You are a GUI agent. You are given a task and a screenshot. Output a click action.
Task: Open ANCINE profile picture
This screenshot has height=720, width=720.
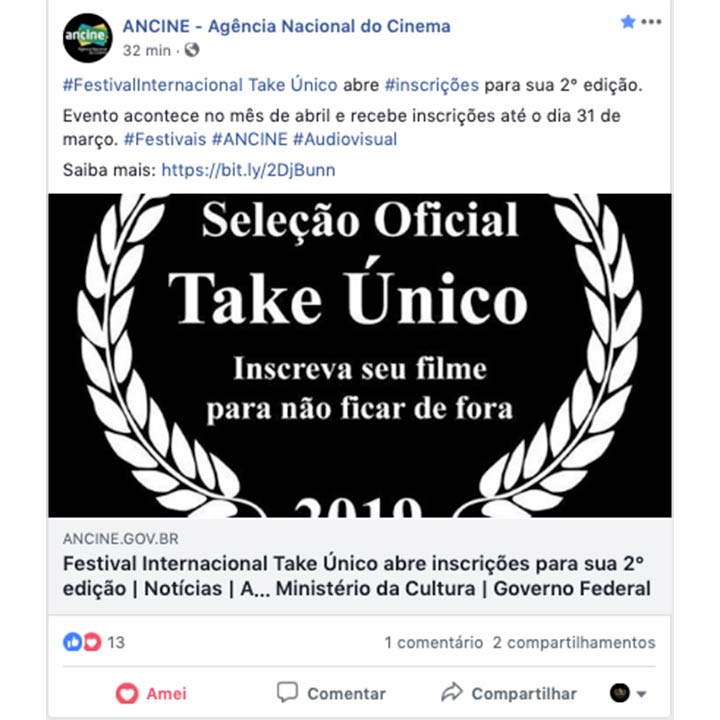(x=87, y=38)
